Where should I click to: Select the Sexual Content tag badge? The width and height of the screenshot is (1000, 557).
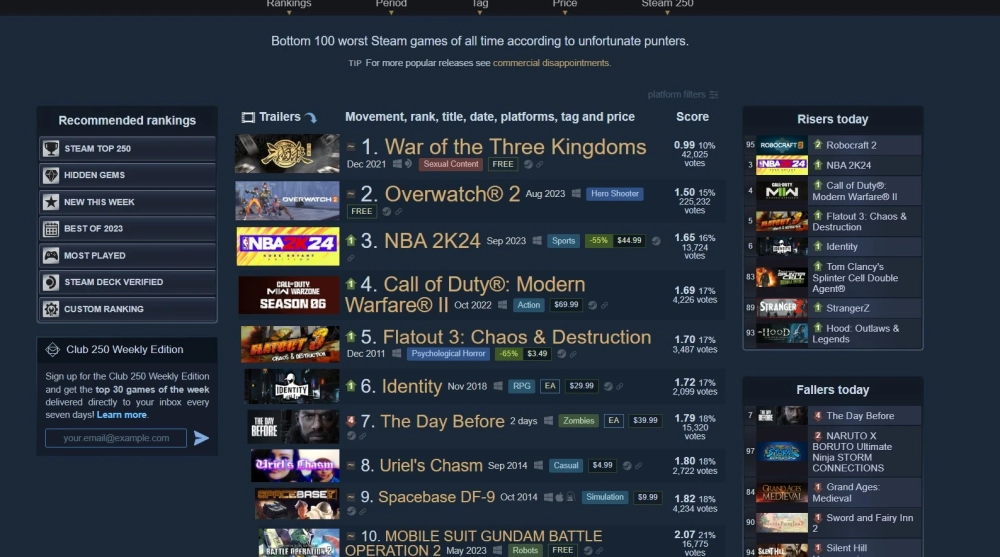pyautogui.click(x=451, y=164)
